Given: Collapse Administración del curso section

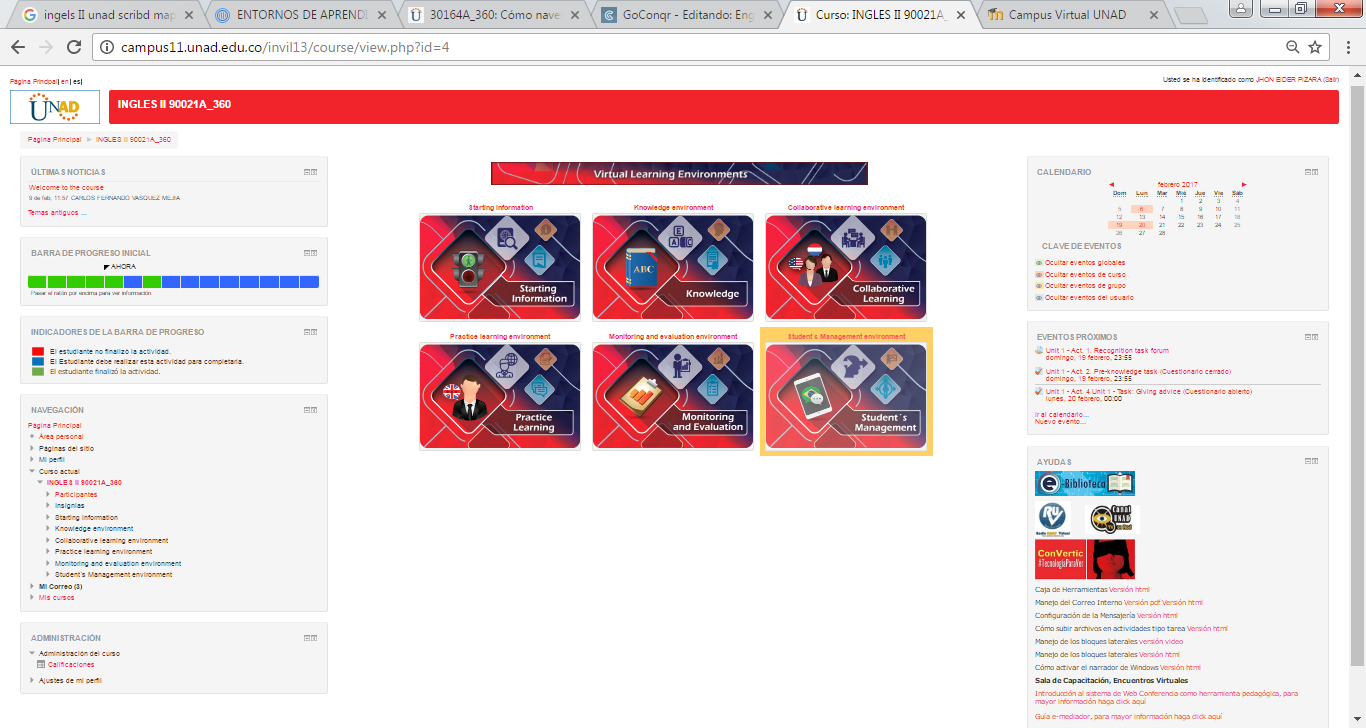Looking at the screenshot, I should [x=32, y=653].
